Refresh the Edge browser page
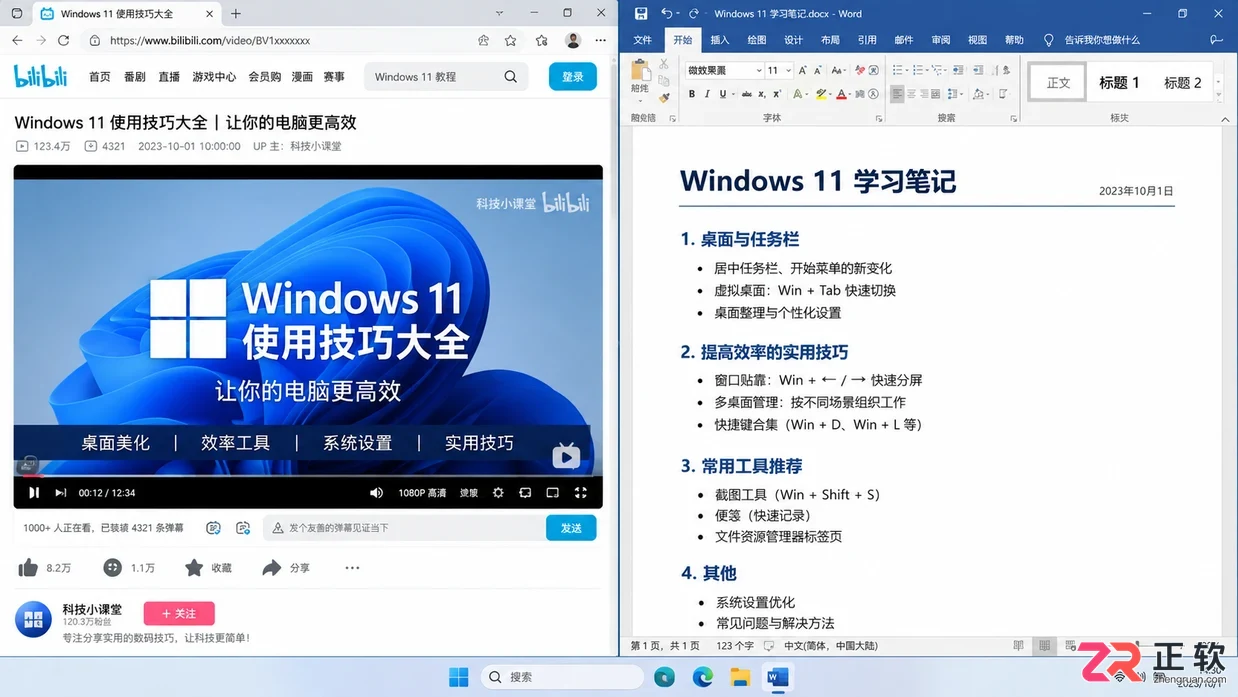This screenshot has height=697, width=1238. pyautogui.click(x=64, y=40)
